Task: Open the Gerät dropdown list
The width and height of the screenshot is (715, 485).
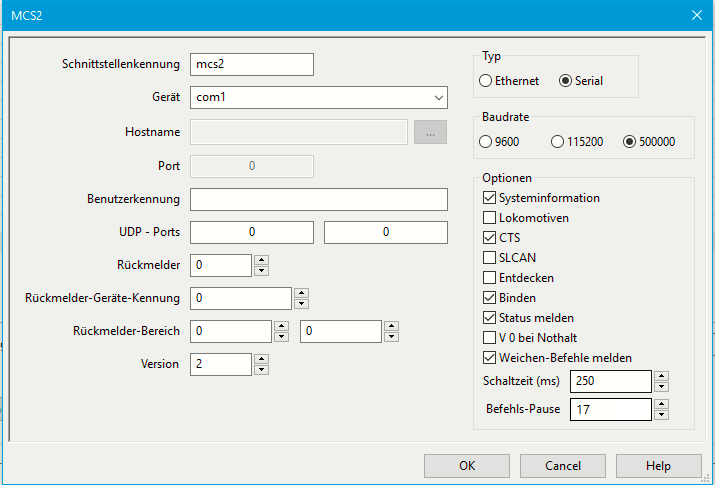Action: 439,98
